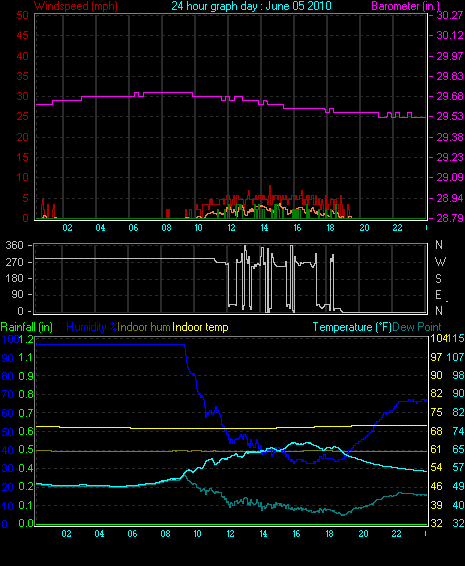Click the 'E' compass label
This screenshot has height=566, width=465.
click(x=438, y=295)
